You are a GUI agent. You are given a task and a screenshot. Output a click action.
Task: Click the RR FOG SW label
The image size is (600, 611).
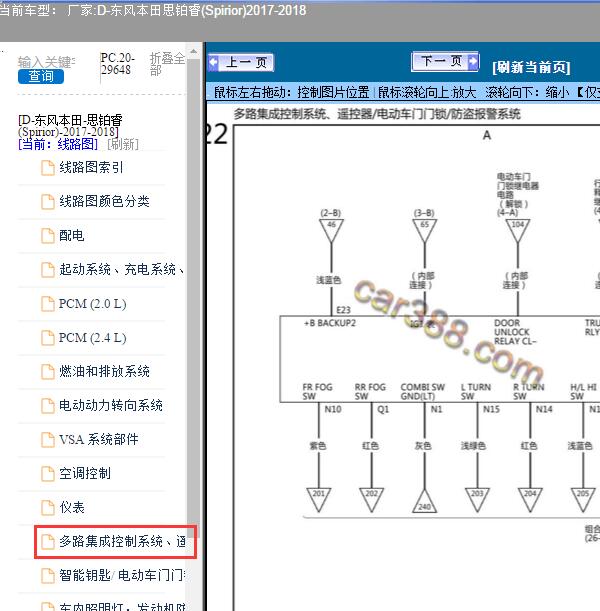click(x=370, y=392)
